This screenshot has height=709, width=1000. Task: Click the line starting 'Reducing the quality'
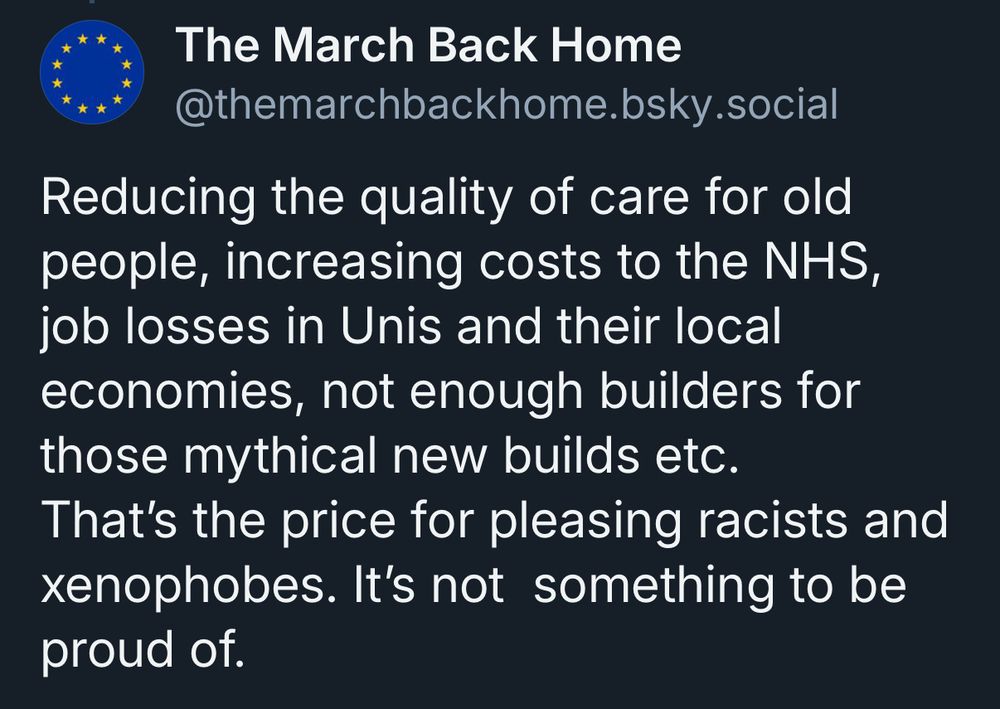coord(446,198)
